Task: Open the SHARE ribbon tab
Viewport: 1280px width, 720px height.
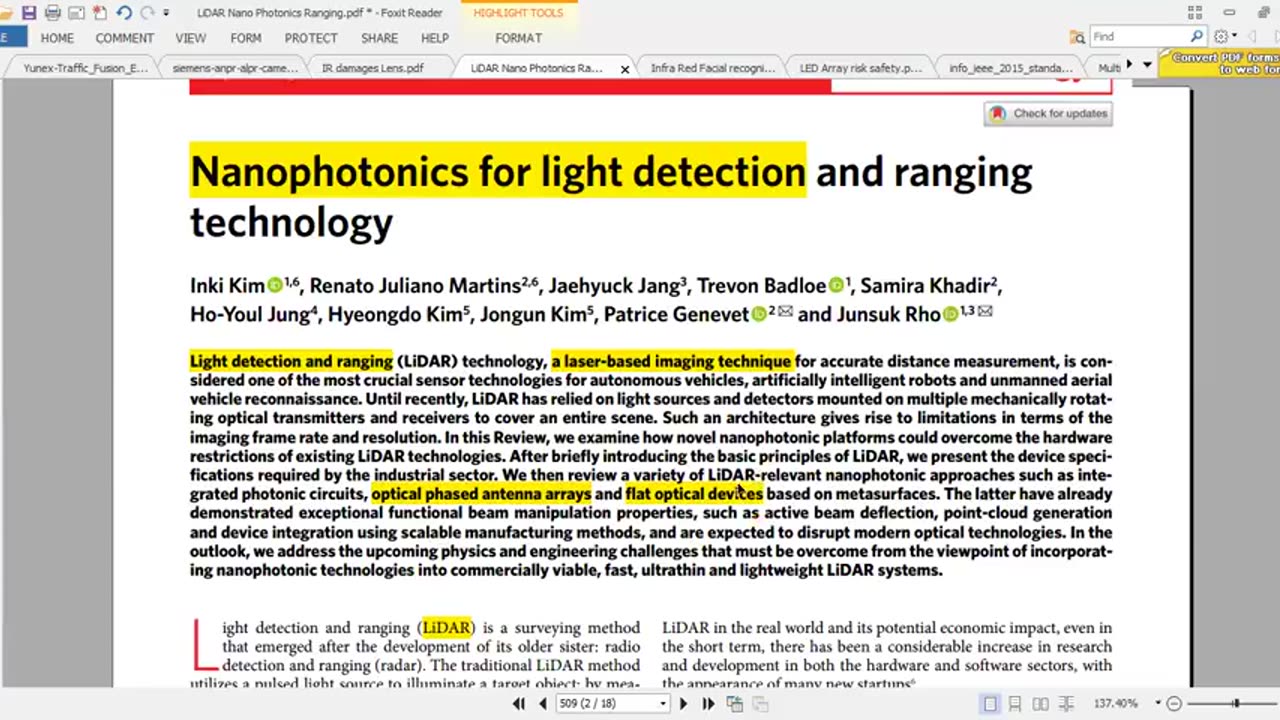Action: 380,38
